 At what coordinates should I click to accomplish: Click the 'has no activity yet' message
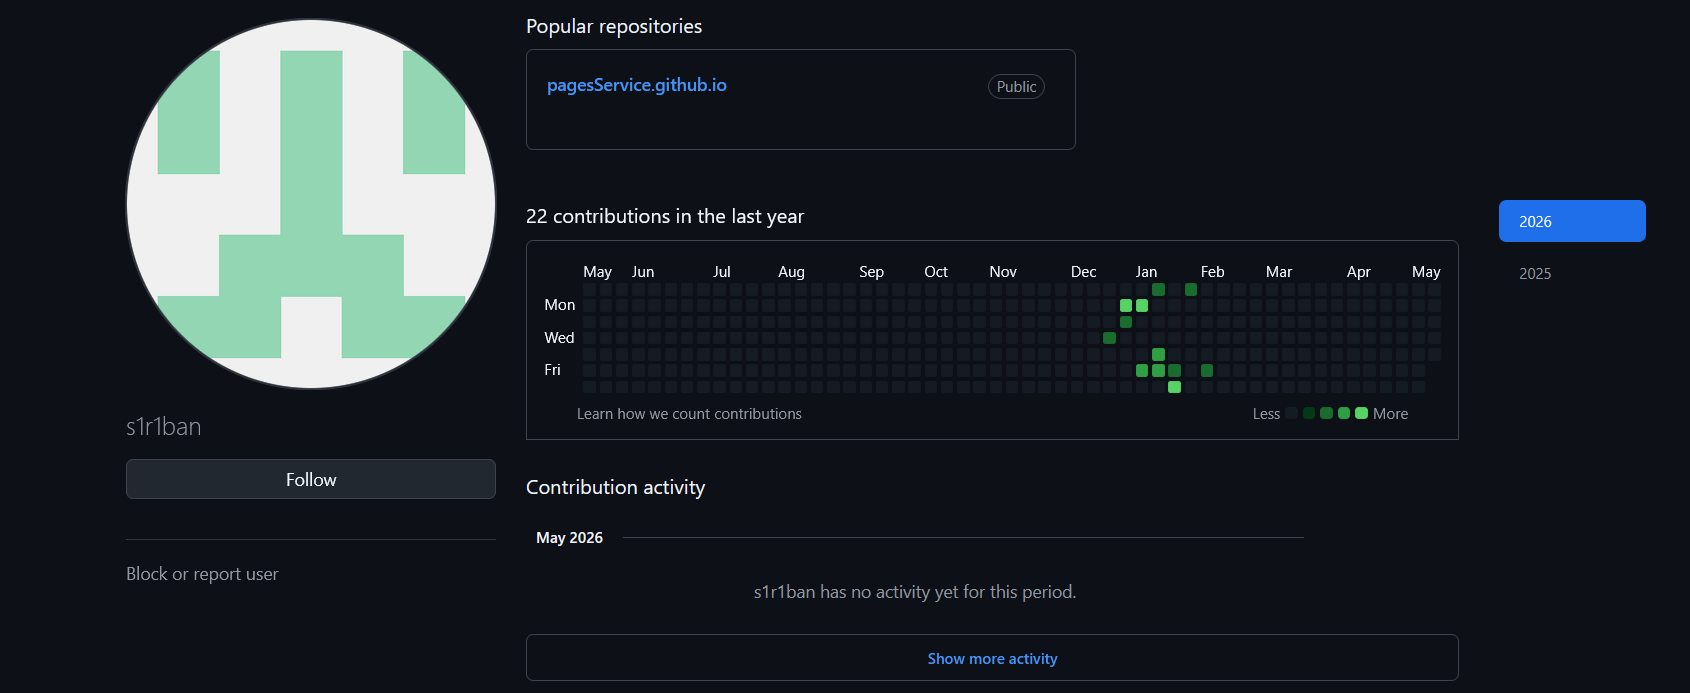point(914,592)
